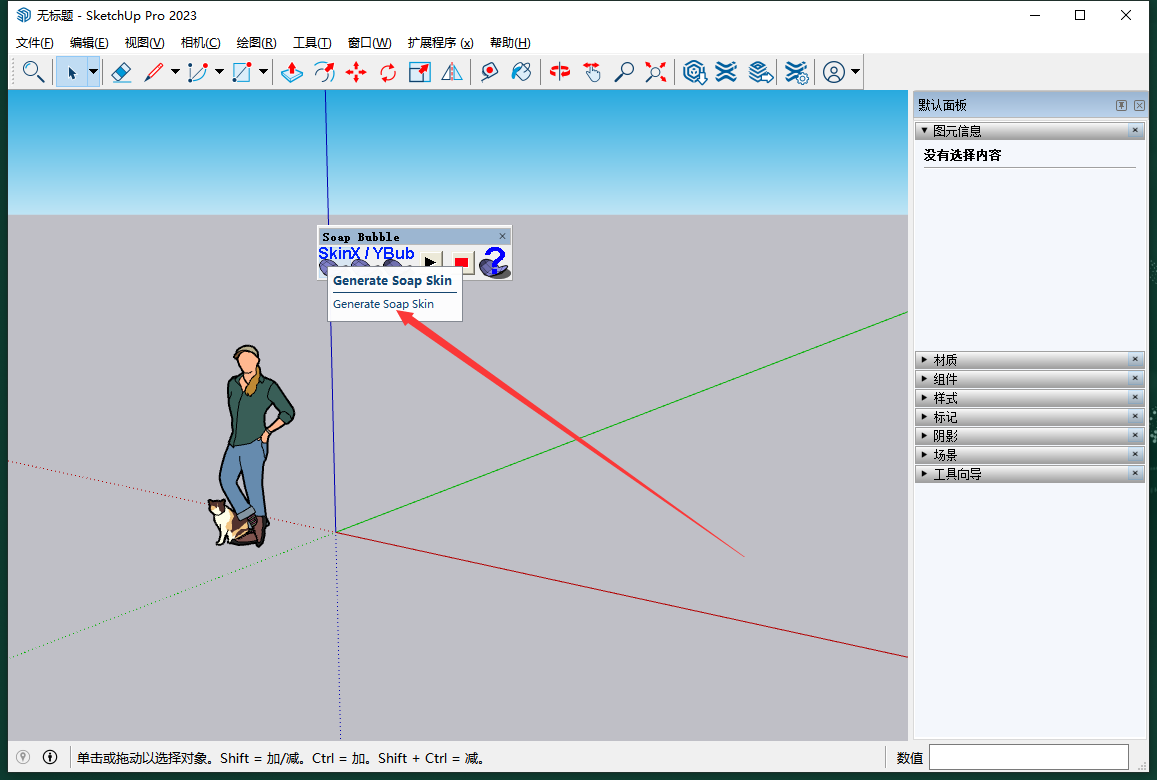Screen dimensions: 1157x780
Task: Select the Move tool
Action: click(356, 71)
